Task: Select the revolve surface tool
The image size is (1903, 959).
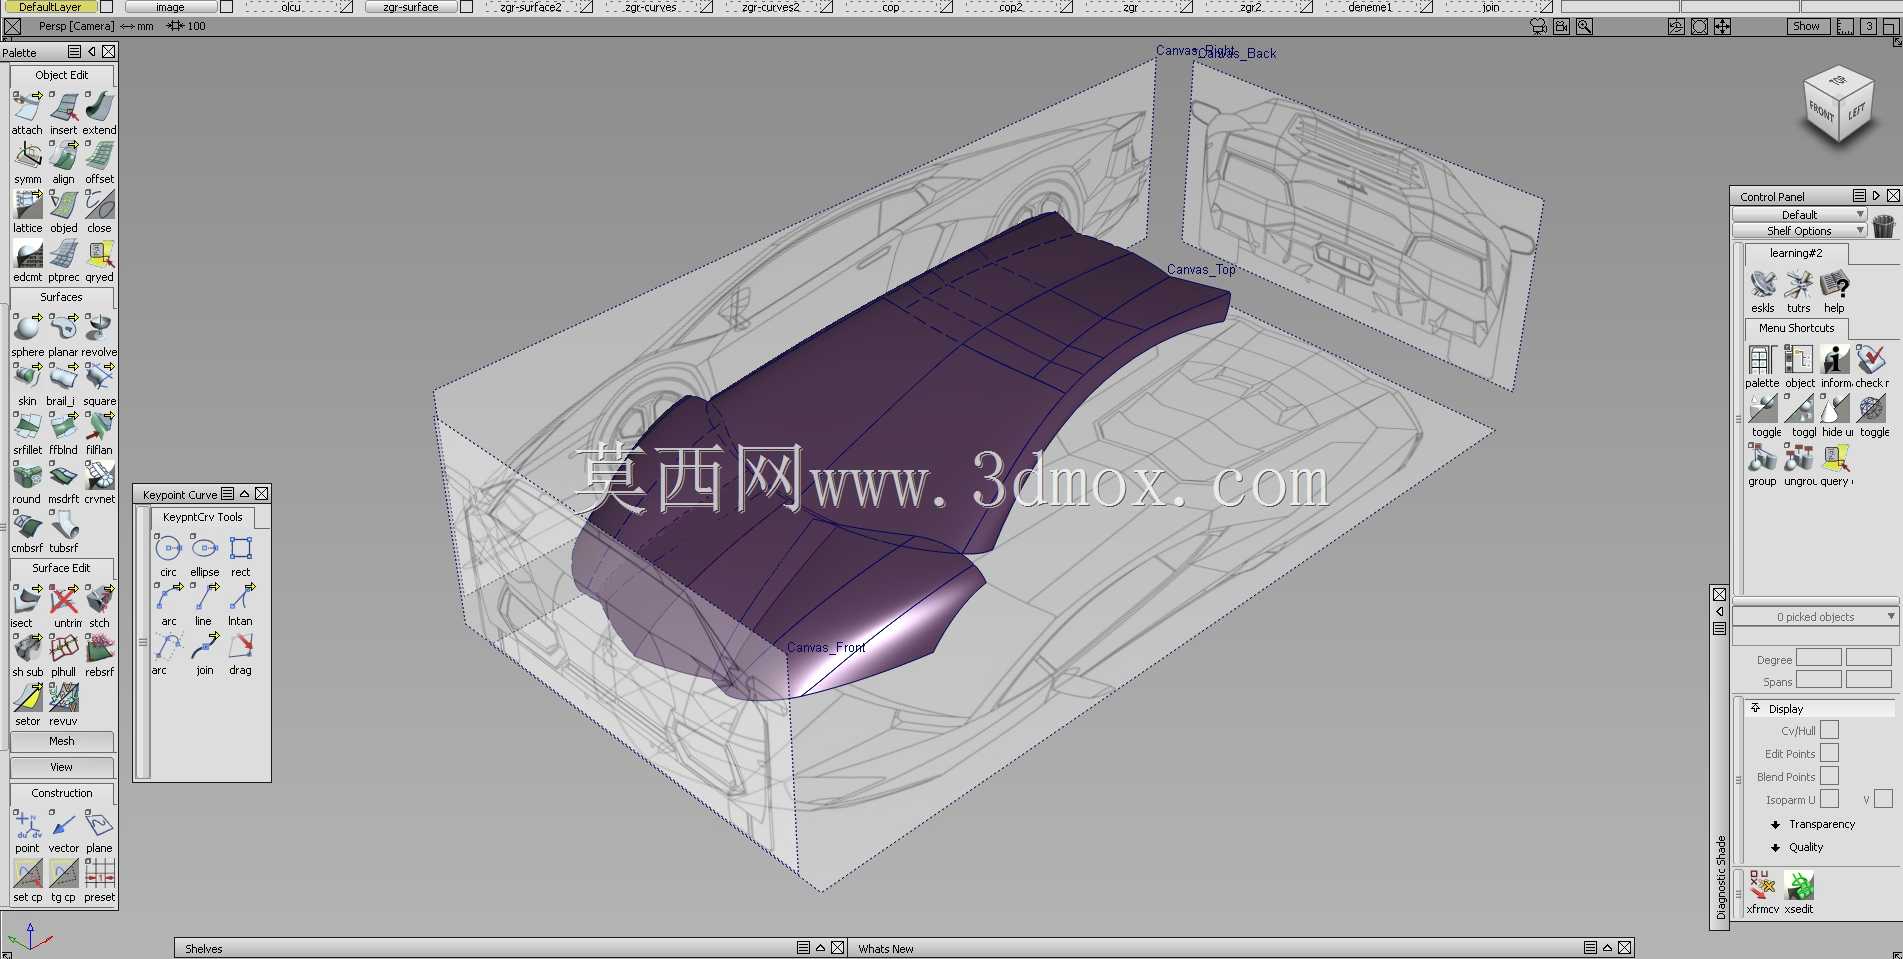Action: pos(99,329)
